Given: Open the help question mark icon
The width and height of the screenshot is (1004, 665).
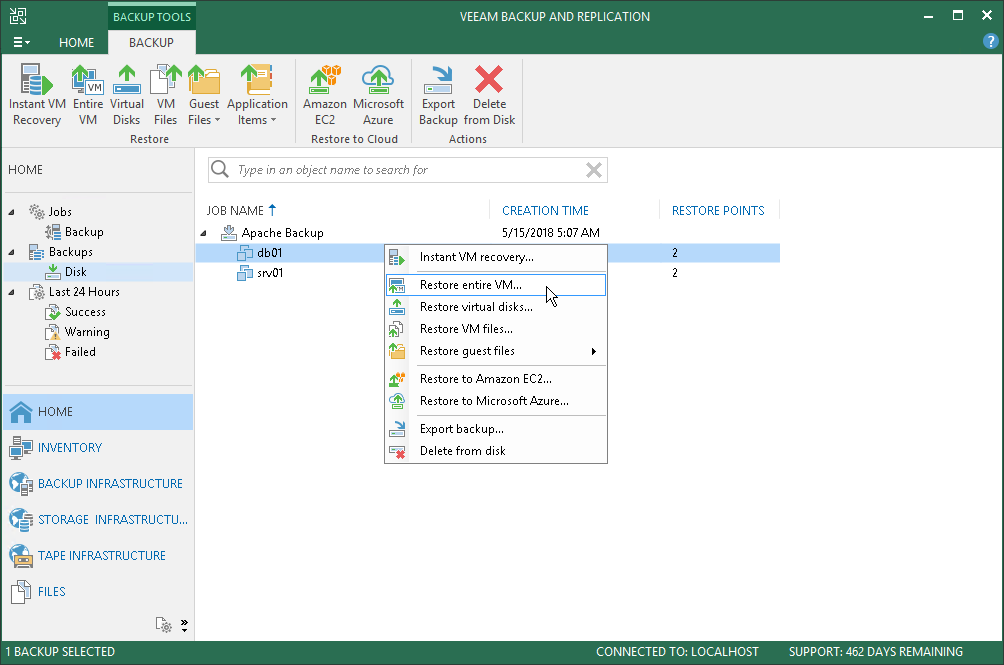Looking at the screenshot, I should 990,42.
